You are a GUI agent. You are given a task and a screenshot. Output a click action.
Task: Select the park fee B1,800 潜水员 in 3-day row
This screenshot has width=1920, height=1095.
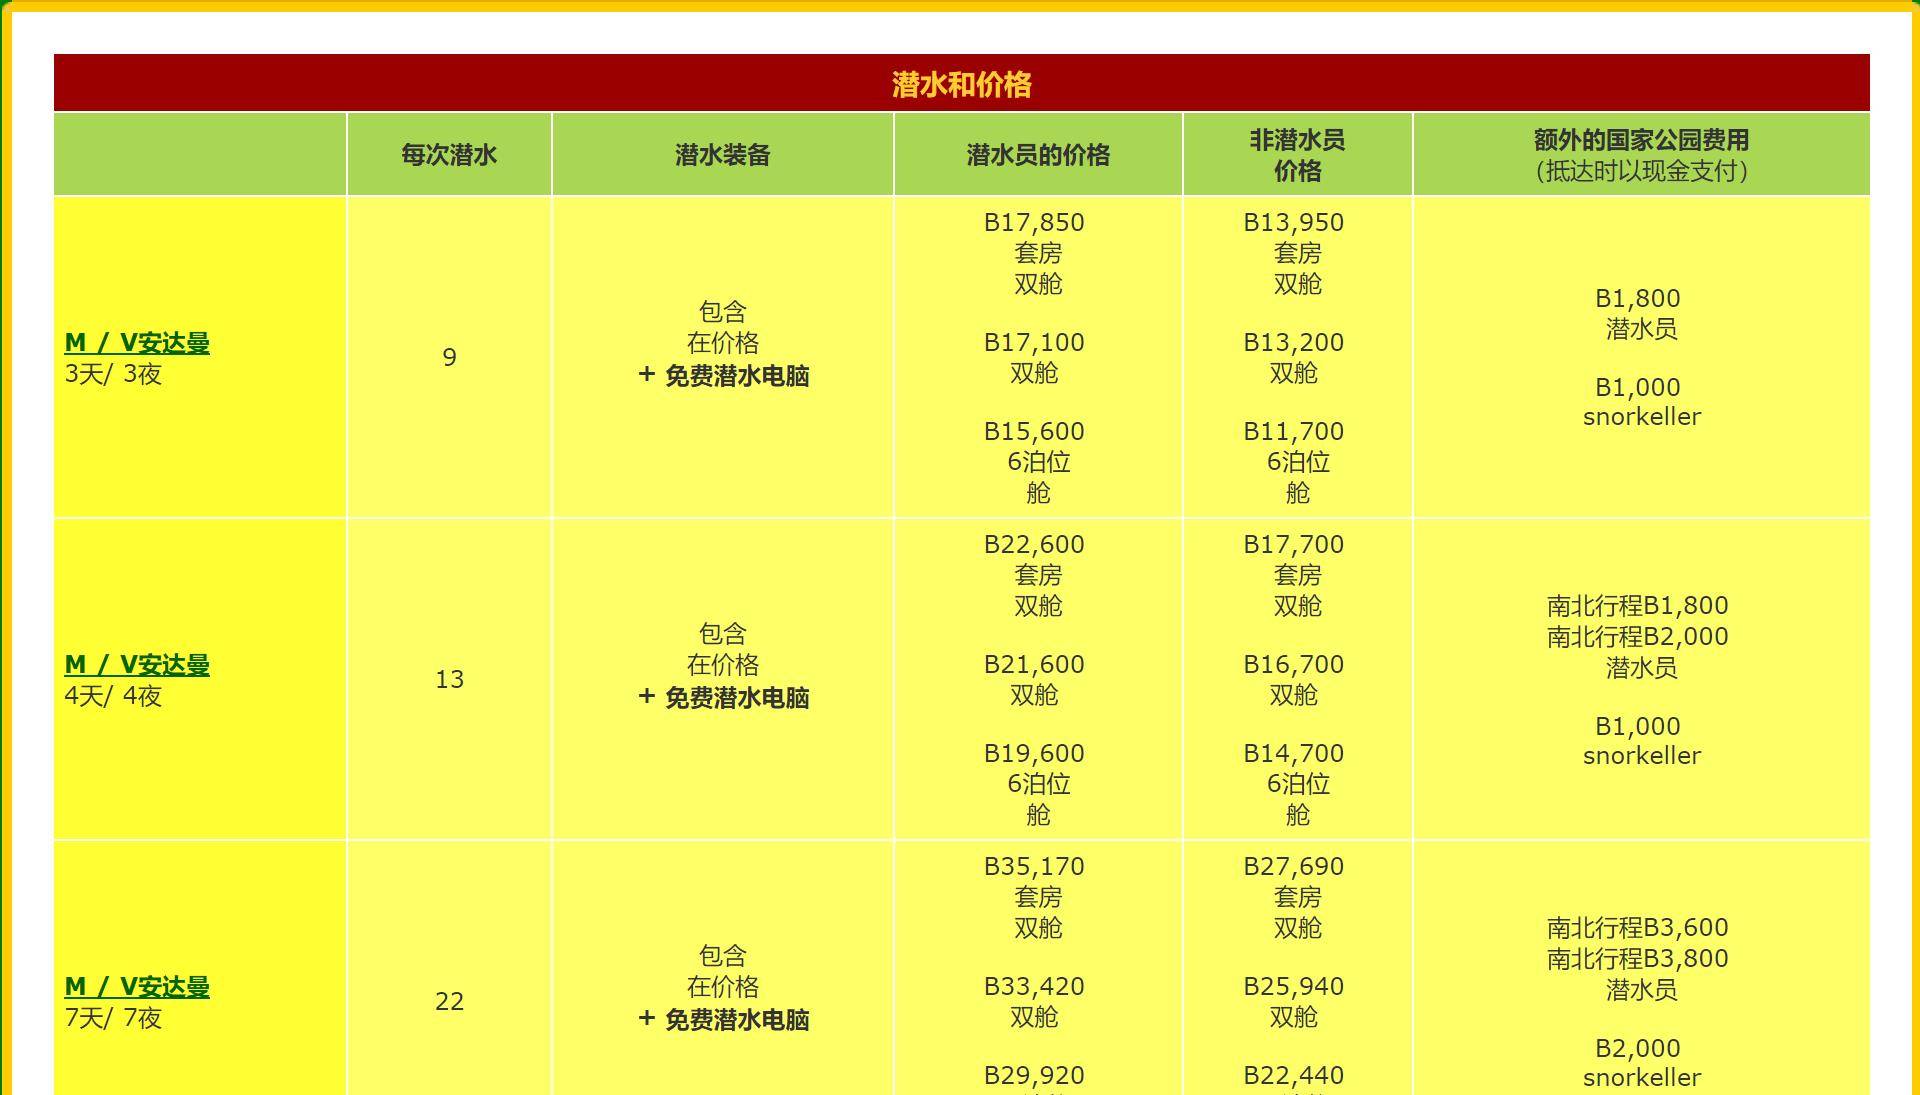(x=1638, y=313)
